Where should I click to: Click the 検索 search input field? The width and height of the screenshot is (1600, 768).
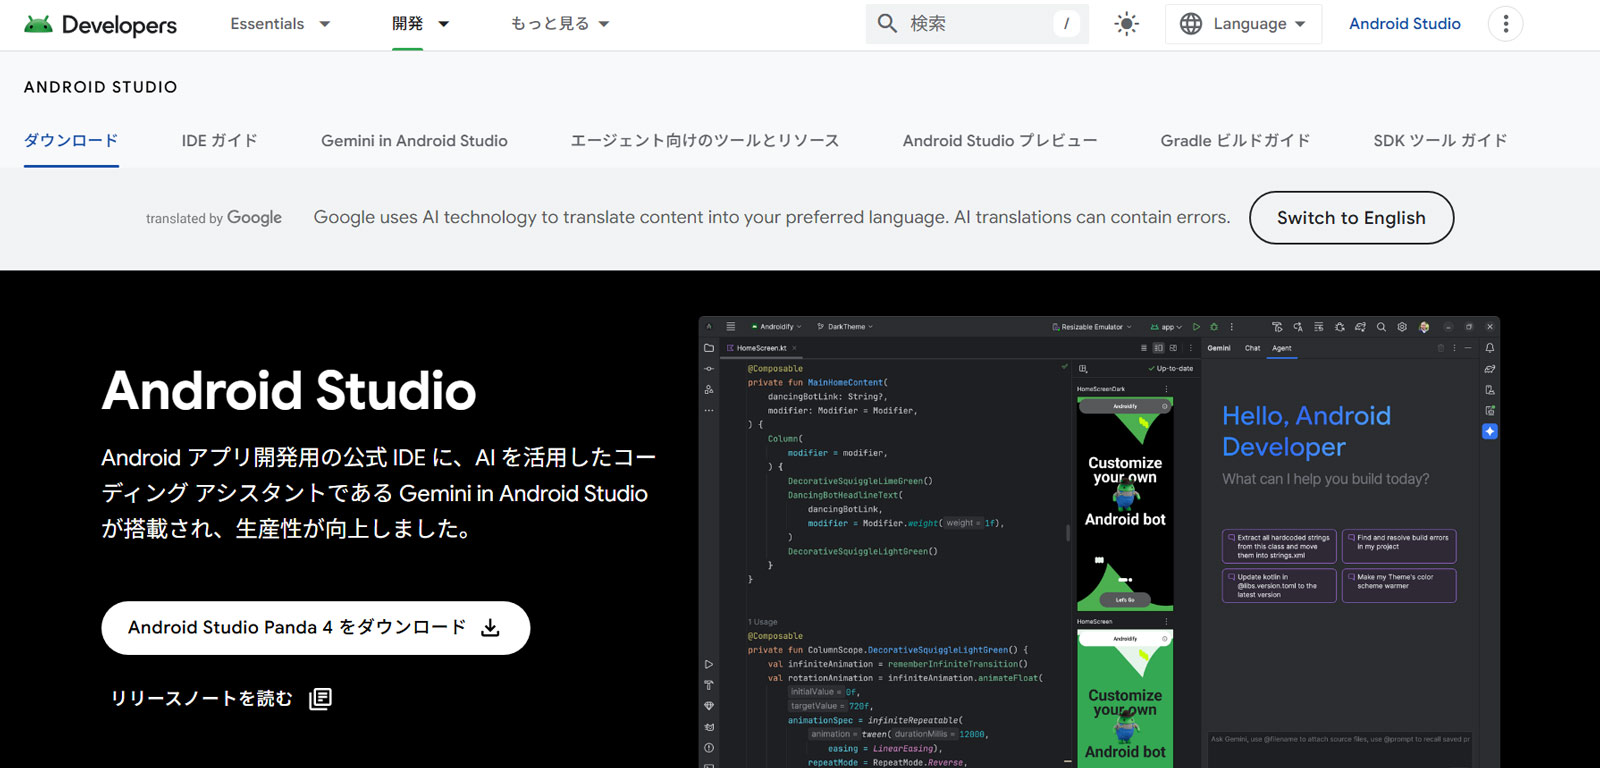(x=977, y=24)
